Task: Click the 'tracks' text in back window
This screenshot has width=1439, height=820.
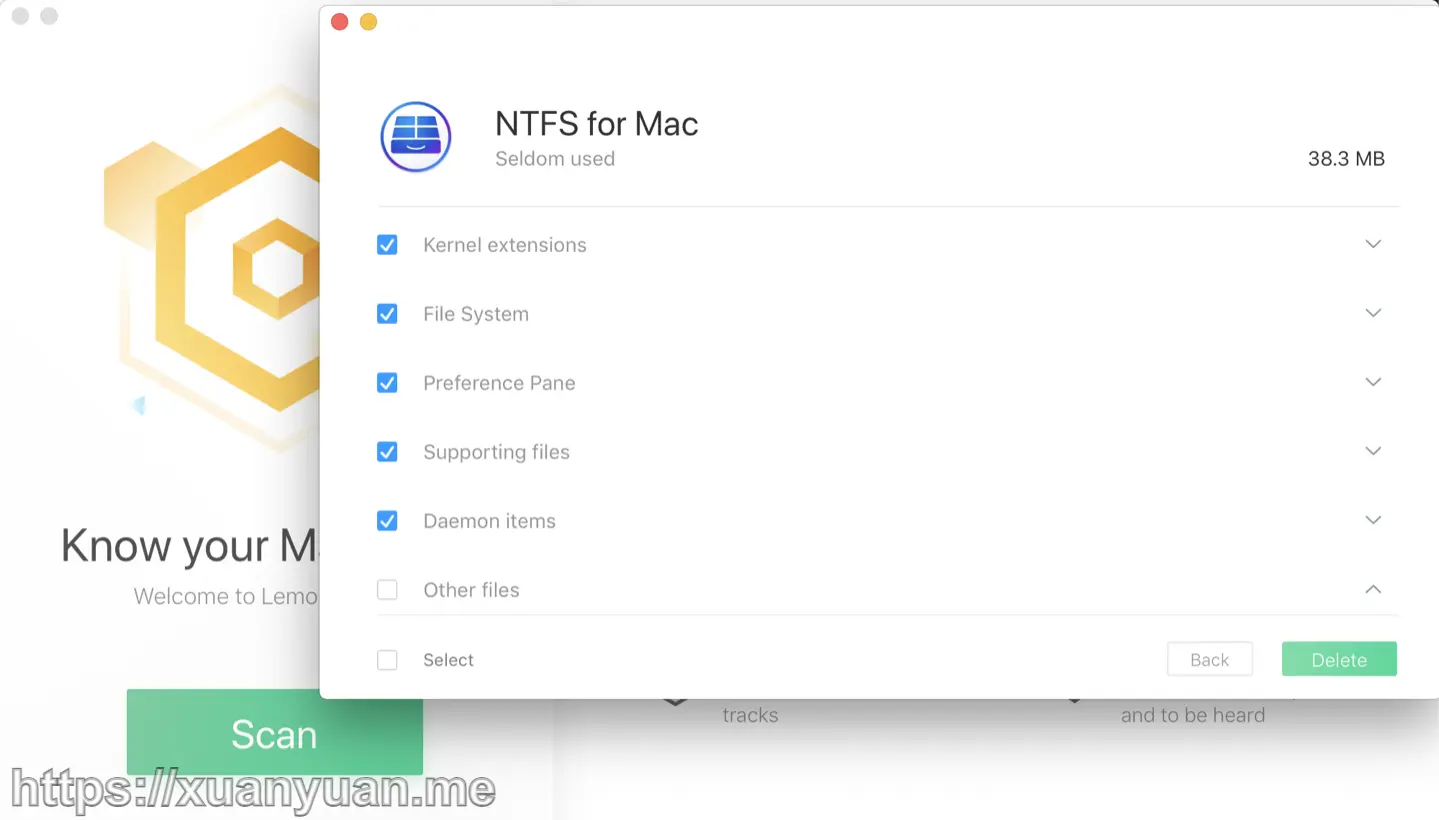Action: (750, 715)
